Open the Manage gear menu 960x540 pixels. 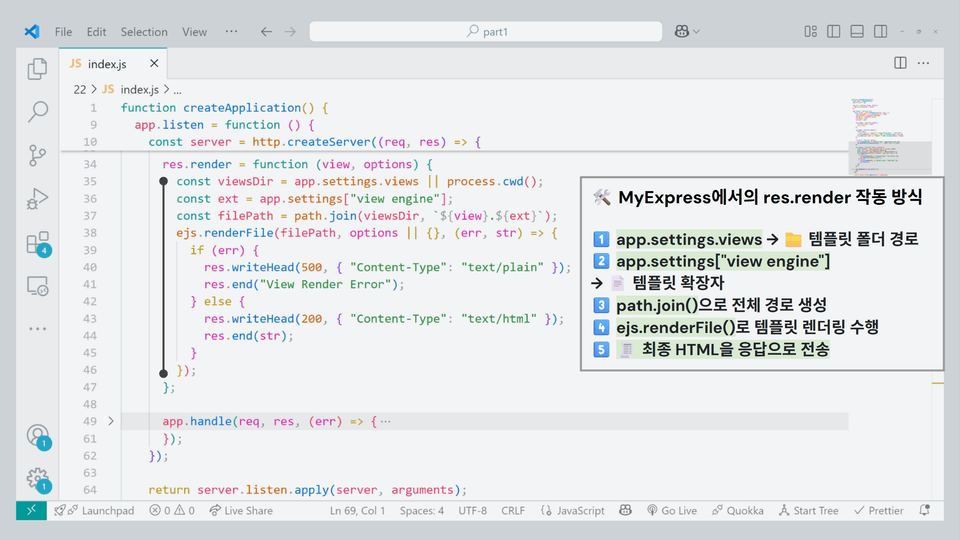[38, 479]
